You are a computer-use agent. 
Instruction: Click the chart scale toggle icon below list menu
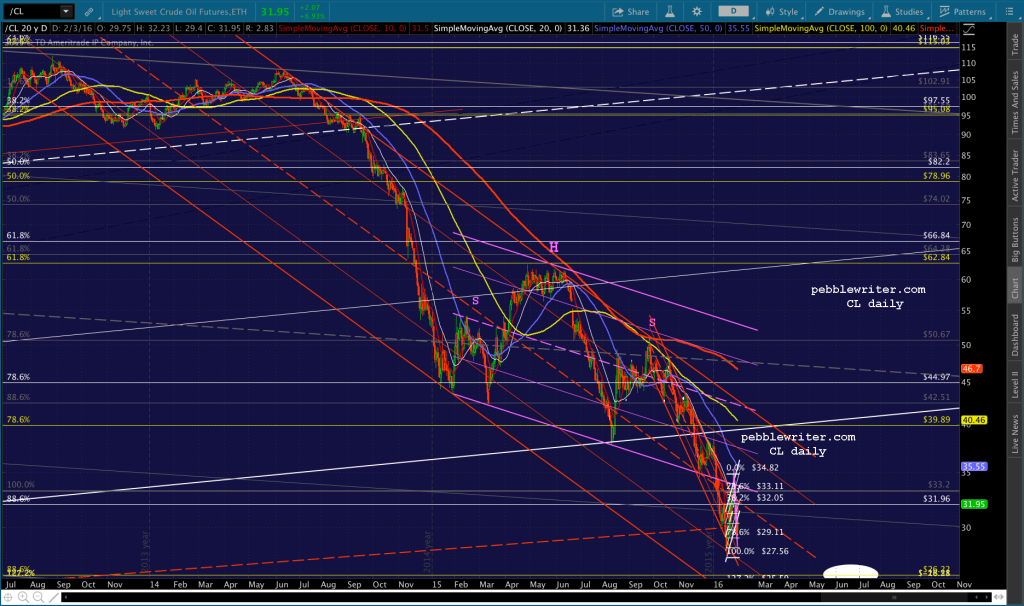(969, 29)
